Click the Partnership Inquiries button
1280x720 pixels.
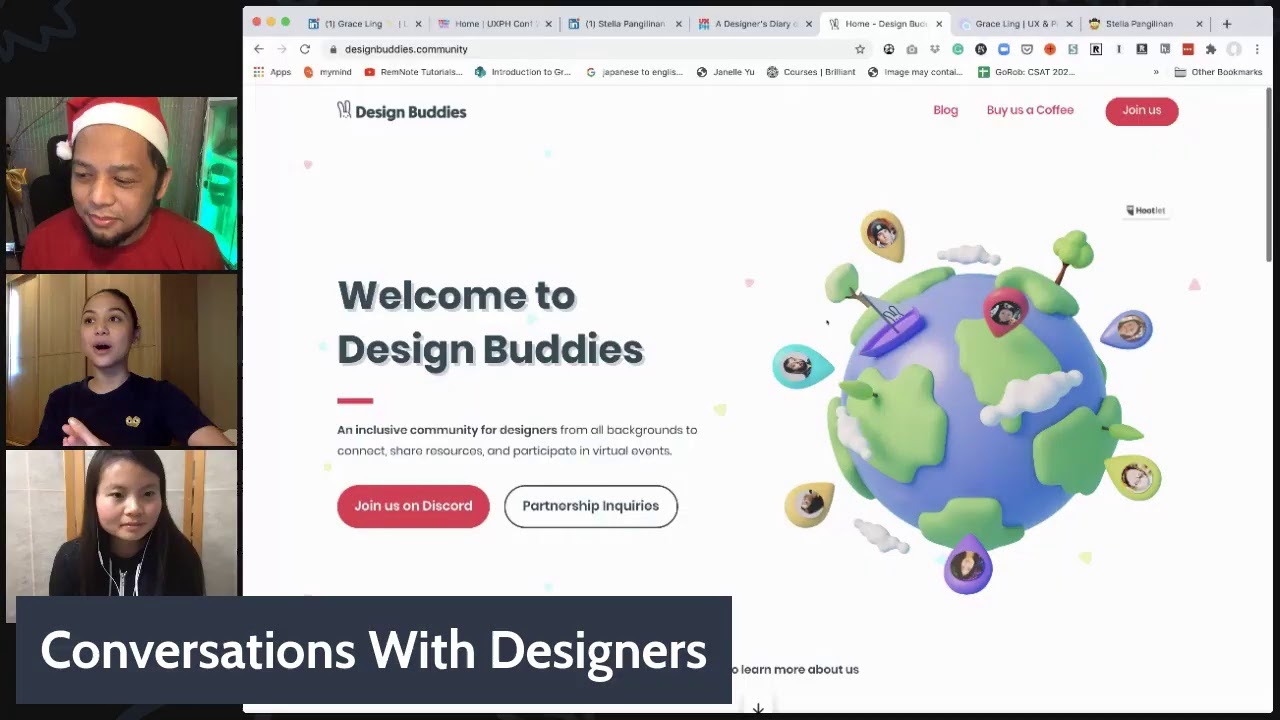591,506
